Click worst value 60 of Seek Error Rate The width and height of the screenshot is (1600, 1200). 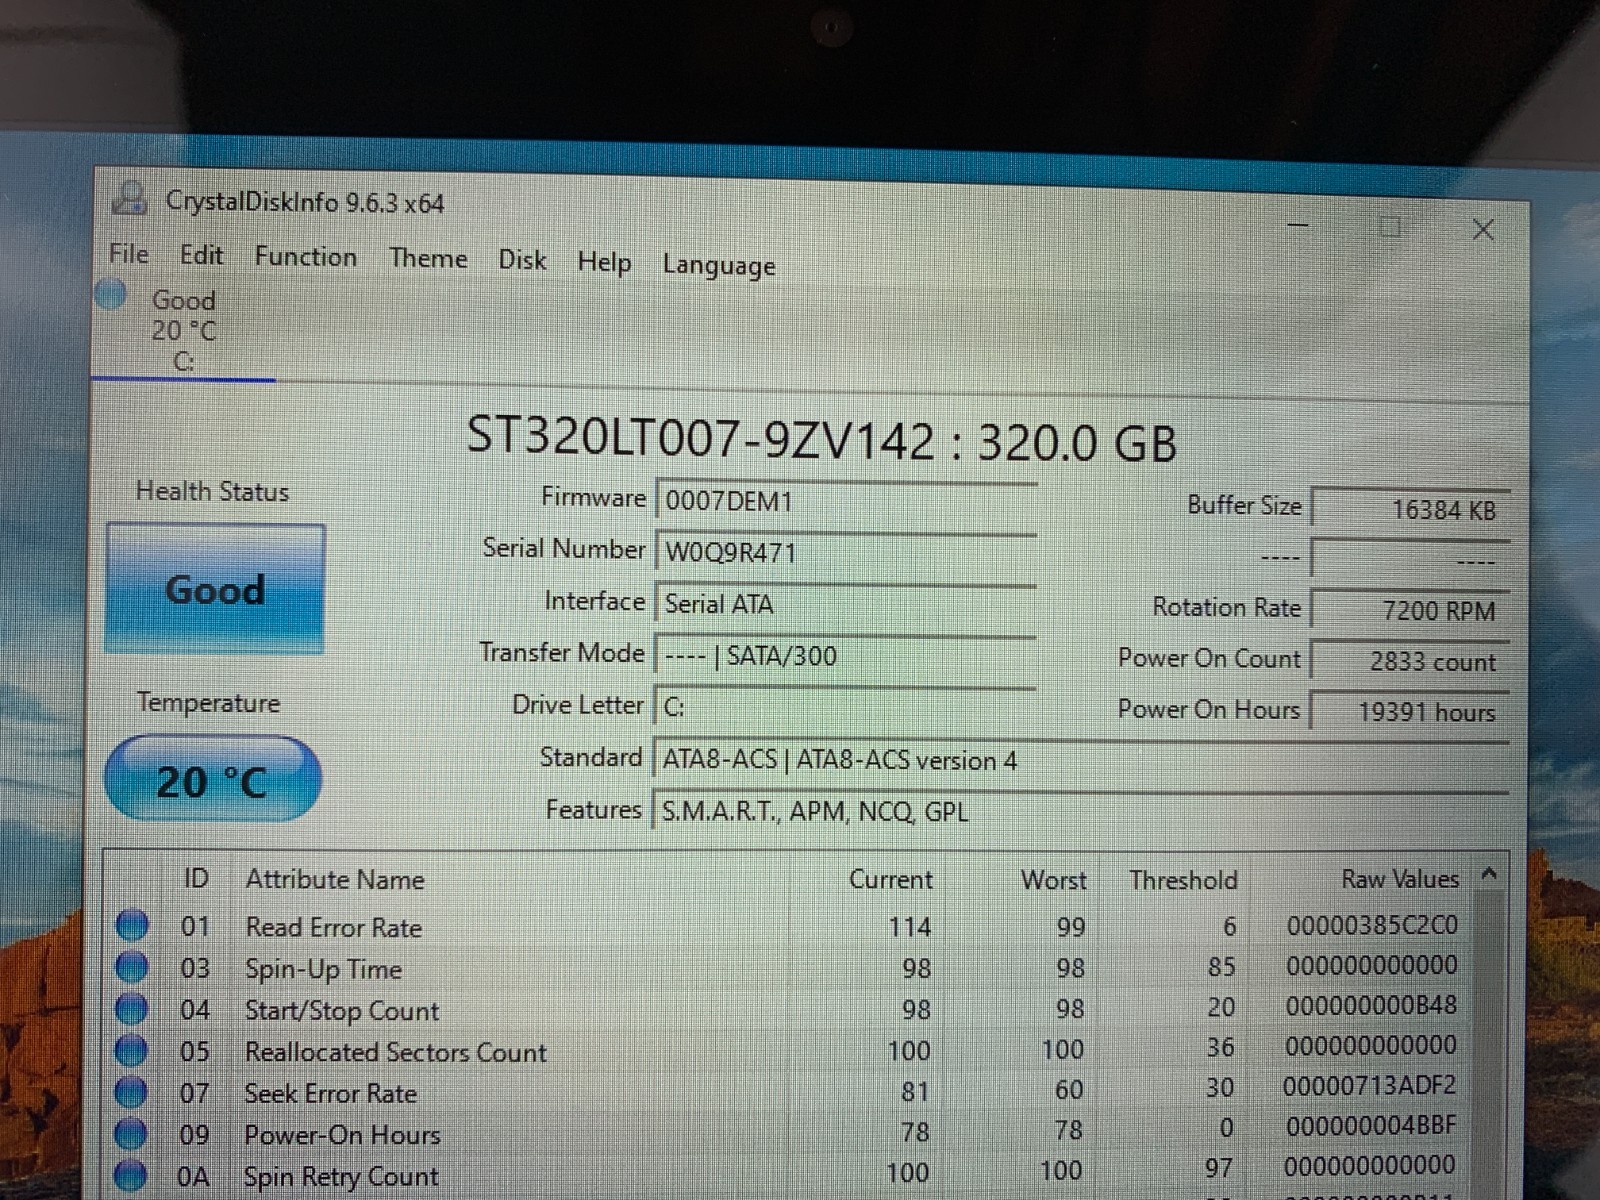pos(1069,1089)
